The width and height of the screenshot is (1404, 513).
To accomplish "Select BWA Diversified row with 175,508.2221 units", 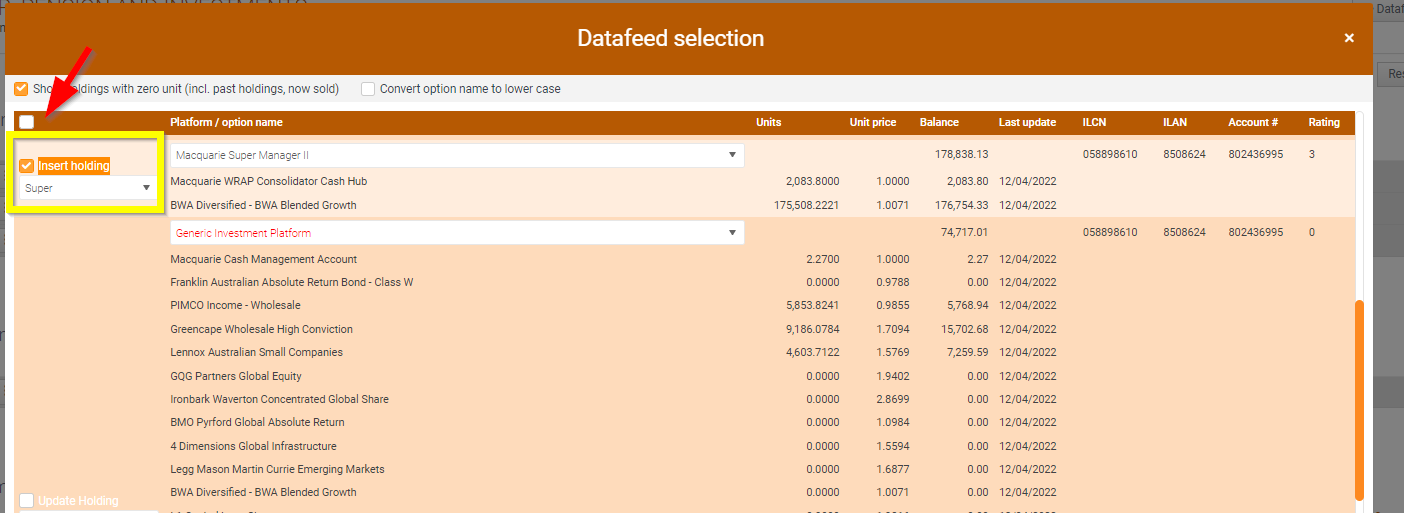I will click(x=762, y=205).
